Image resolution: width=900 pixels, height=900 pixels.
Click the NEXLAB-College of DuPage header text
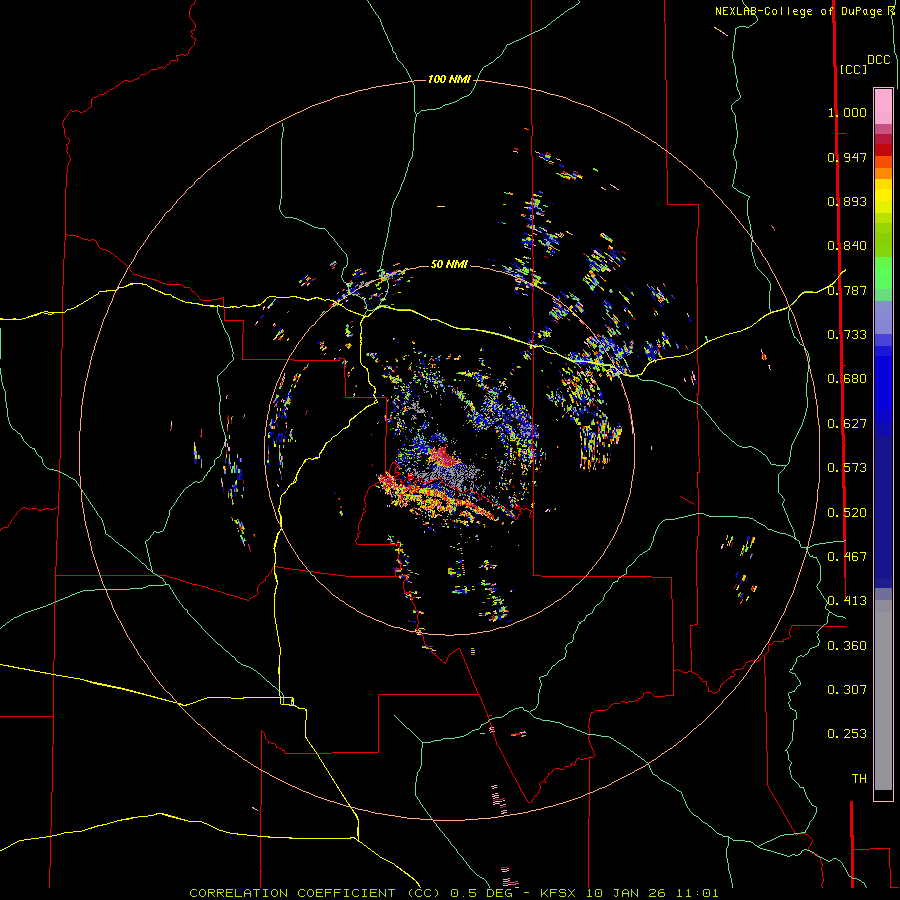[798, 11]
